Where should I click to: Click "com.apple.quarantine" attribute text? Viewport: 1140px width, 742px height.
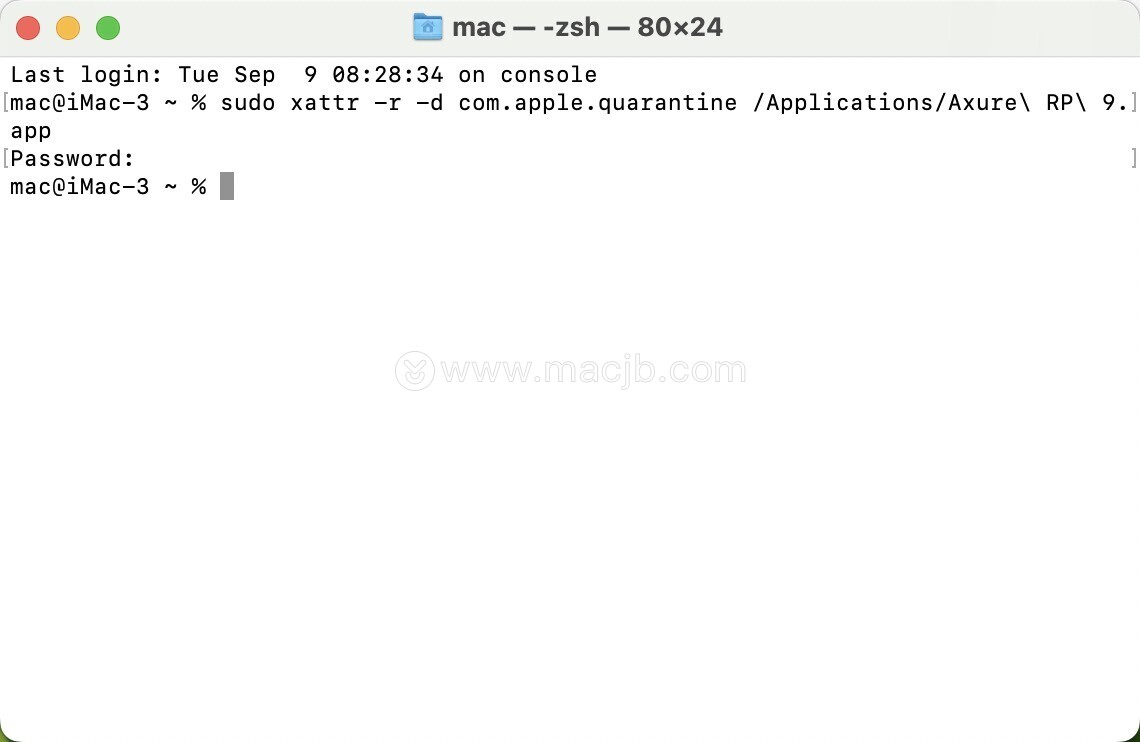click(x=598, y=102)
